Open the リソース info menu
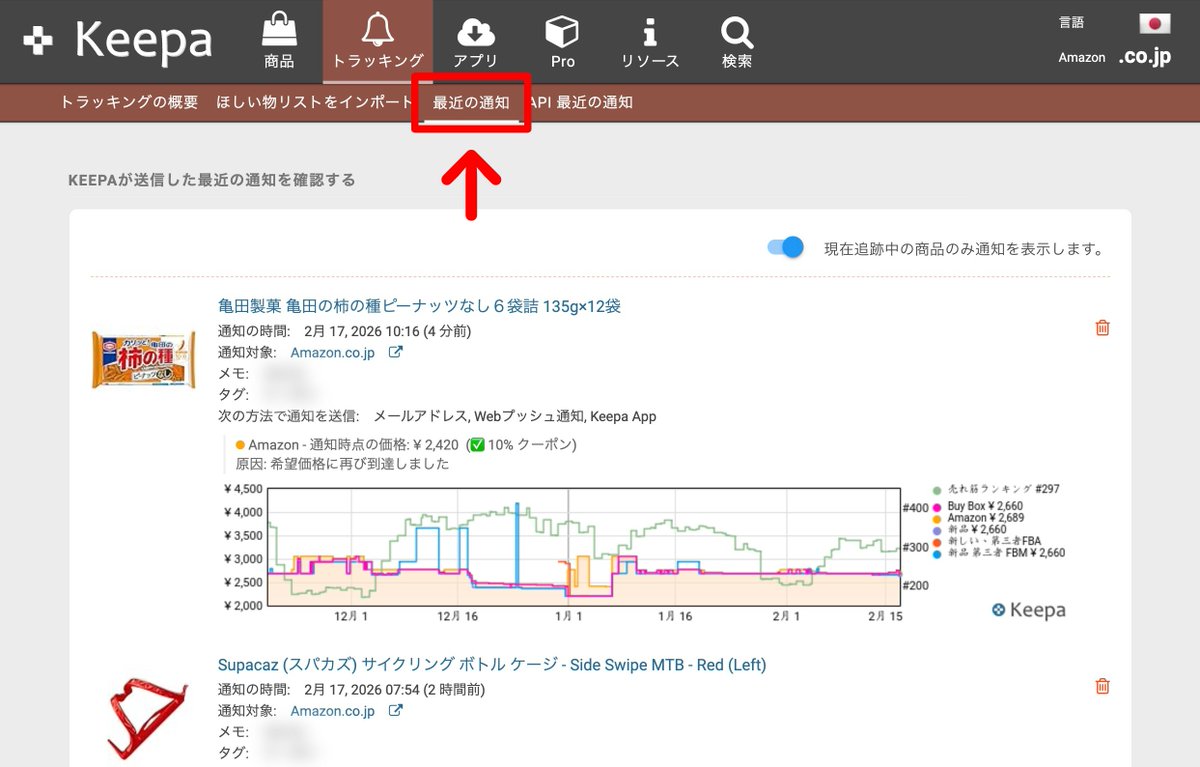Screen dimensions: 1200x767 (650, 41)
